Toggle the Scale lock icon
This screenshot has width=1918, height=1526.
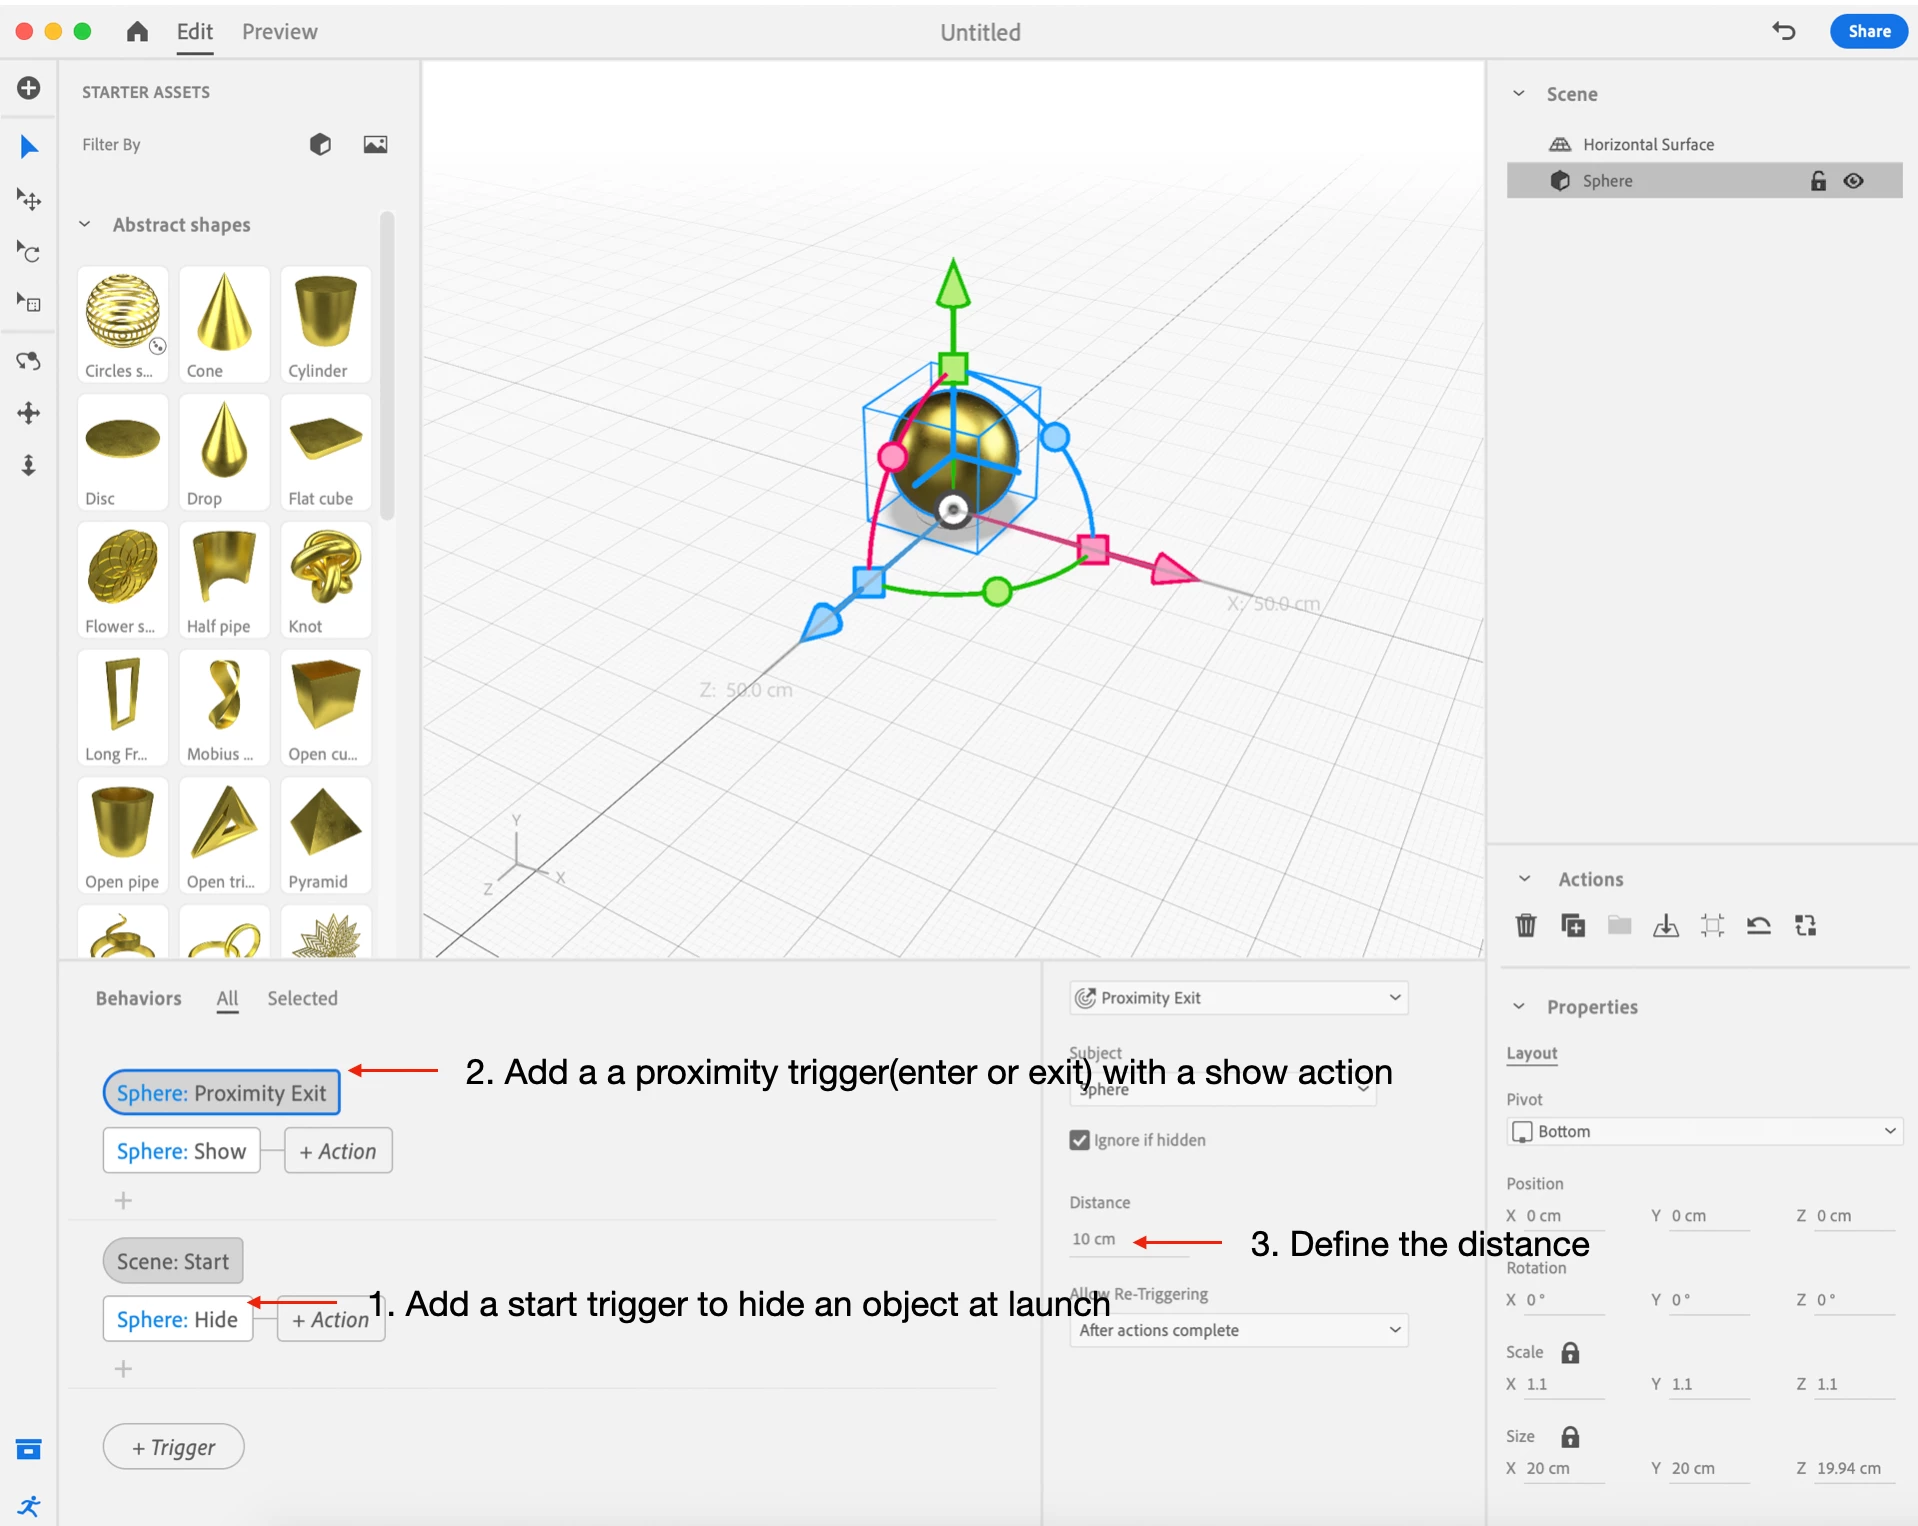[x=1570, y=1352]
